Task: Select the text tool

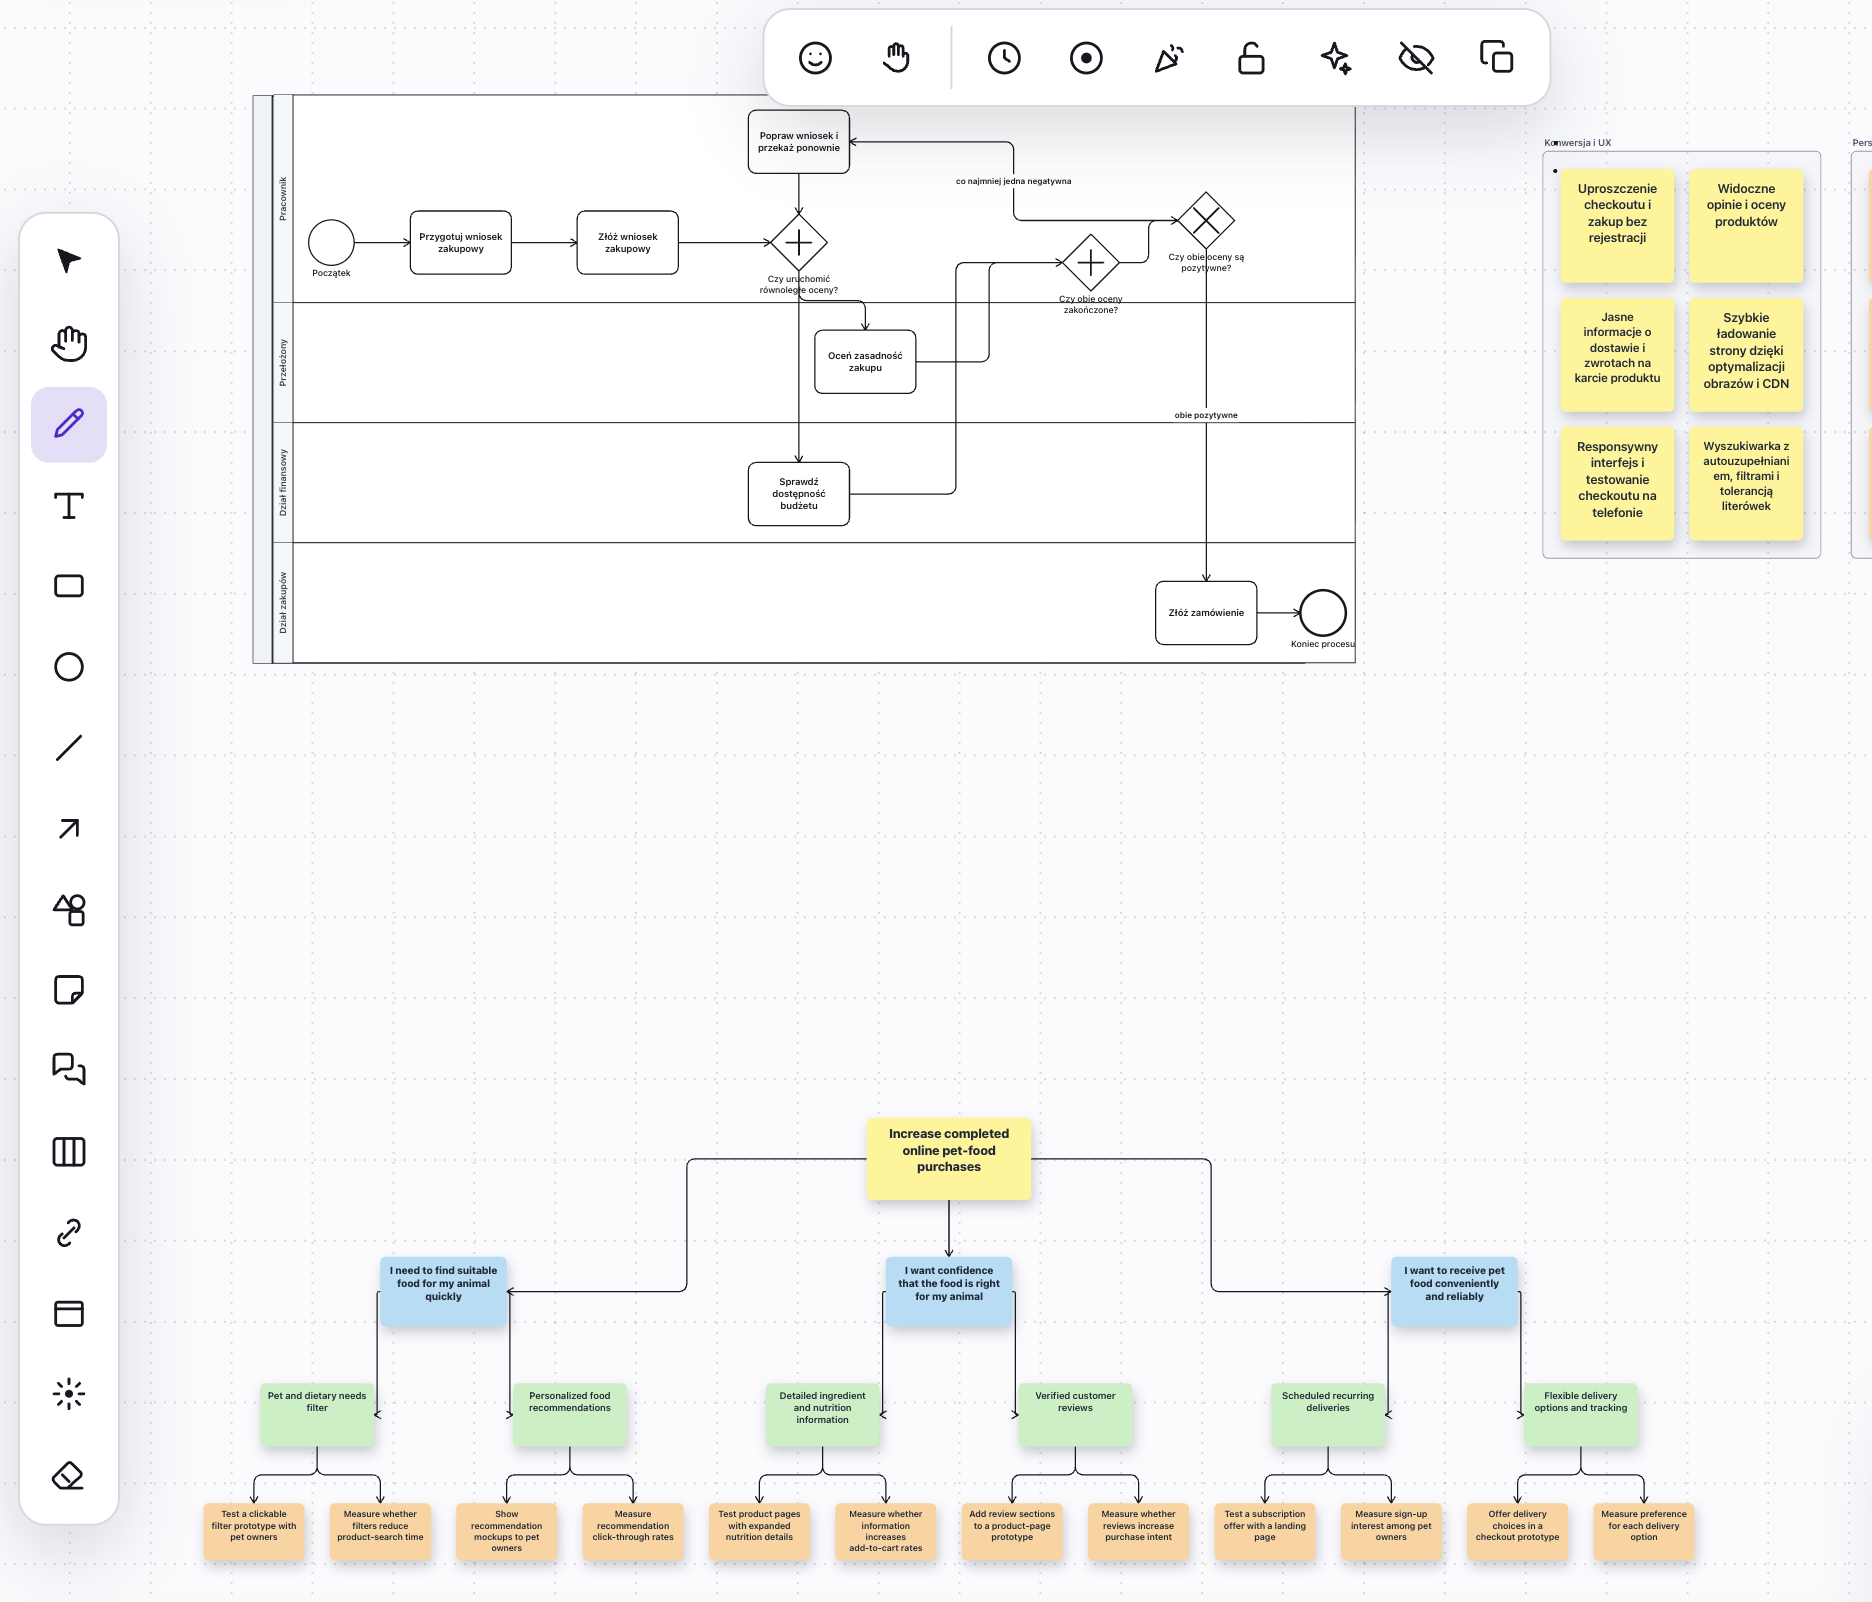Action: tap(68, 505)
